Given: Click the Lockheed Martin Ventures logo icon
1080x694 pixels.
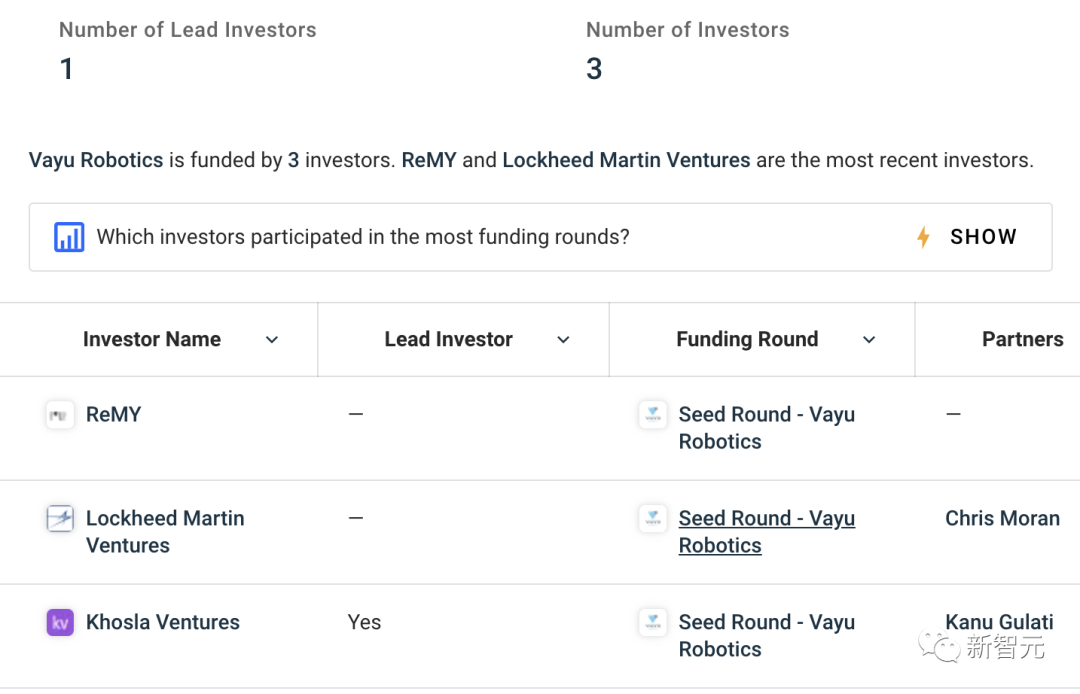Looking at the screenshot, I should [x=60, y=519].
